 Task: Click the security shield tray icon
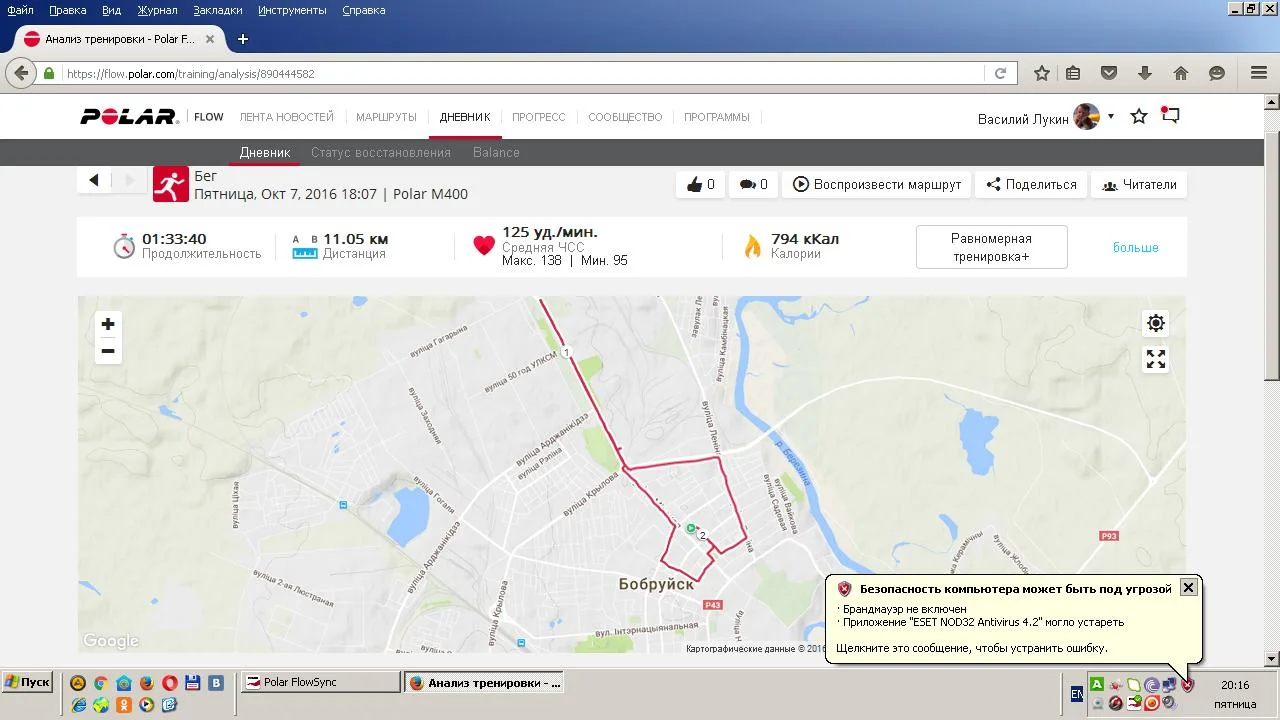click(x=1187, y=685)
